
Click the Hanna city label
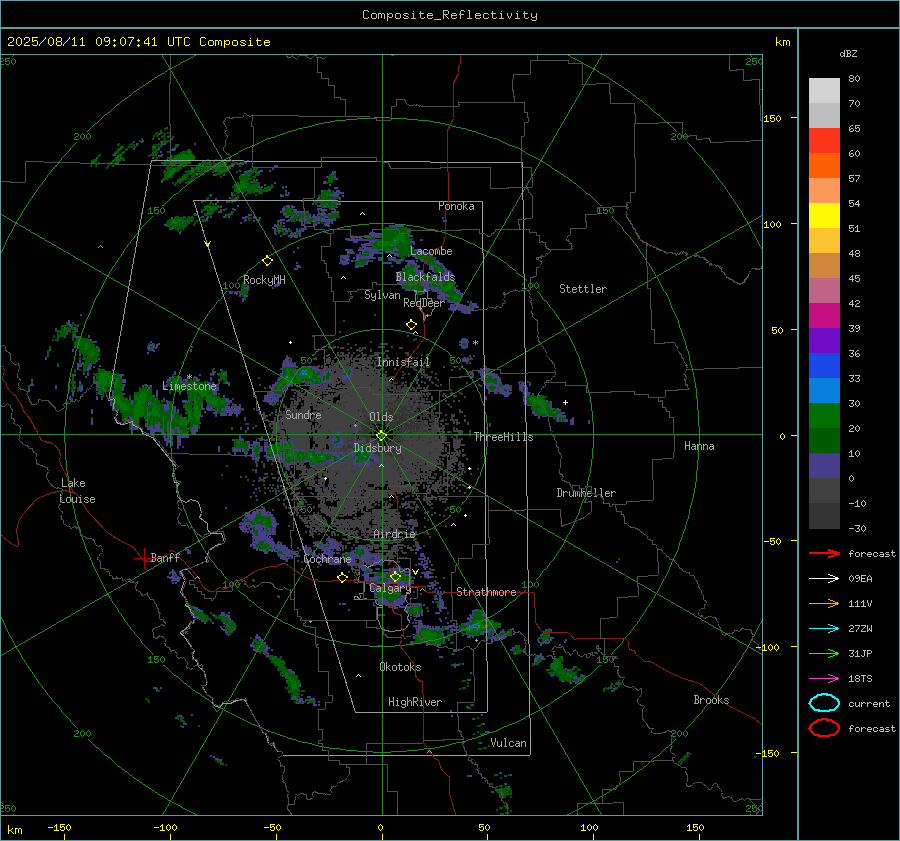pos(699,446)
